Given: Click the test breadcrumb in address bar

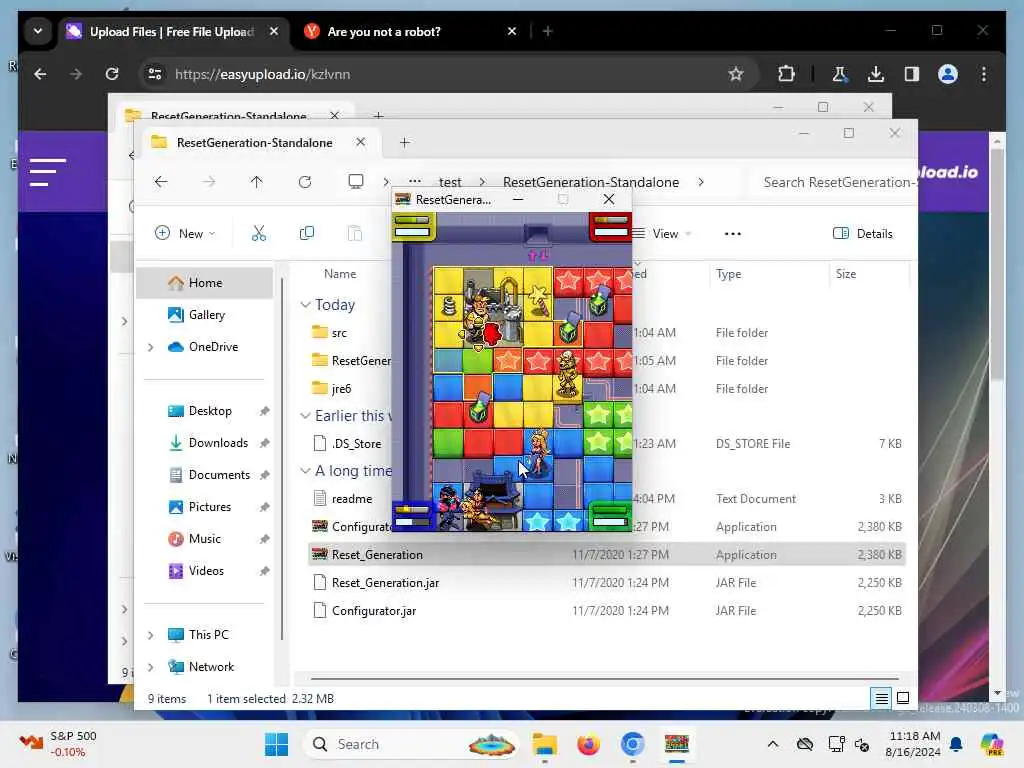Looking at the screenshot, I should (x=450, y=182).
